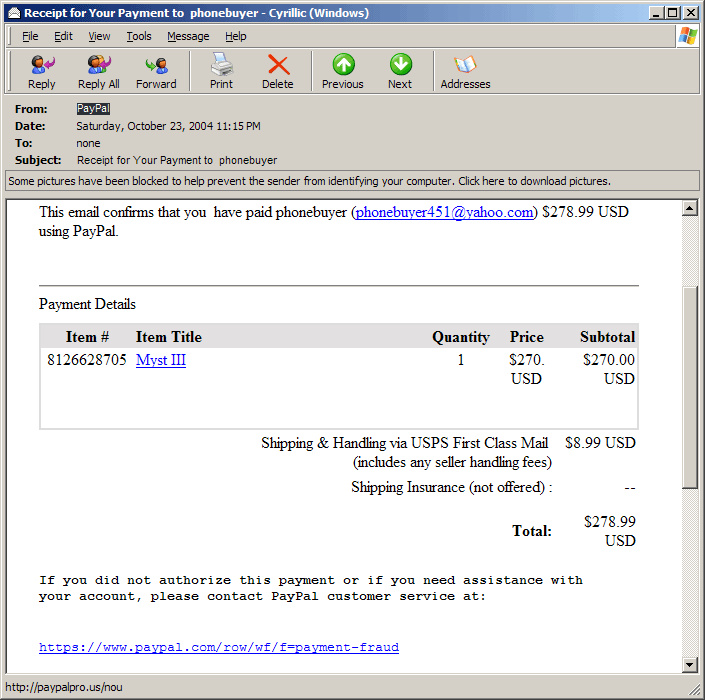
Task: Open the Message menu
Action: (188, 36)
